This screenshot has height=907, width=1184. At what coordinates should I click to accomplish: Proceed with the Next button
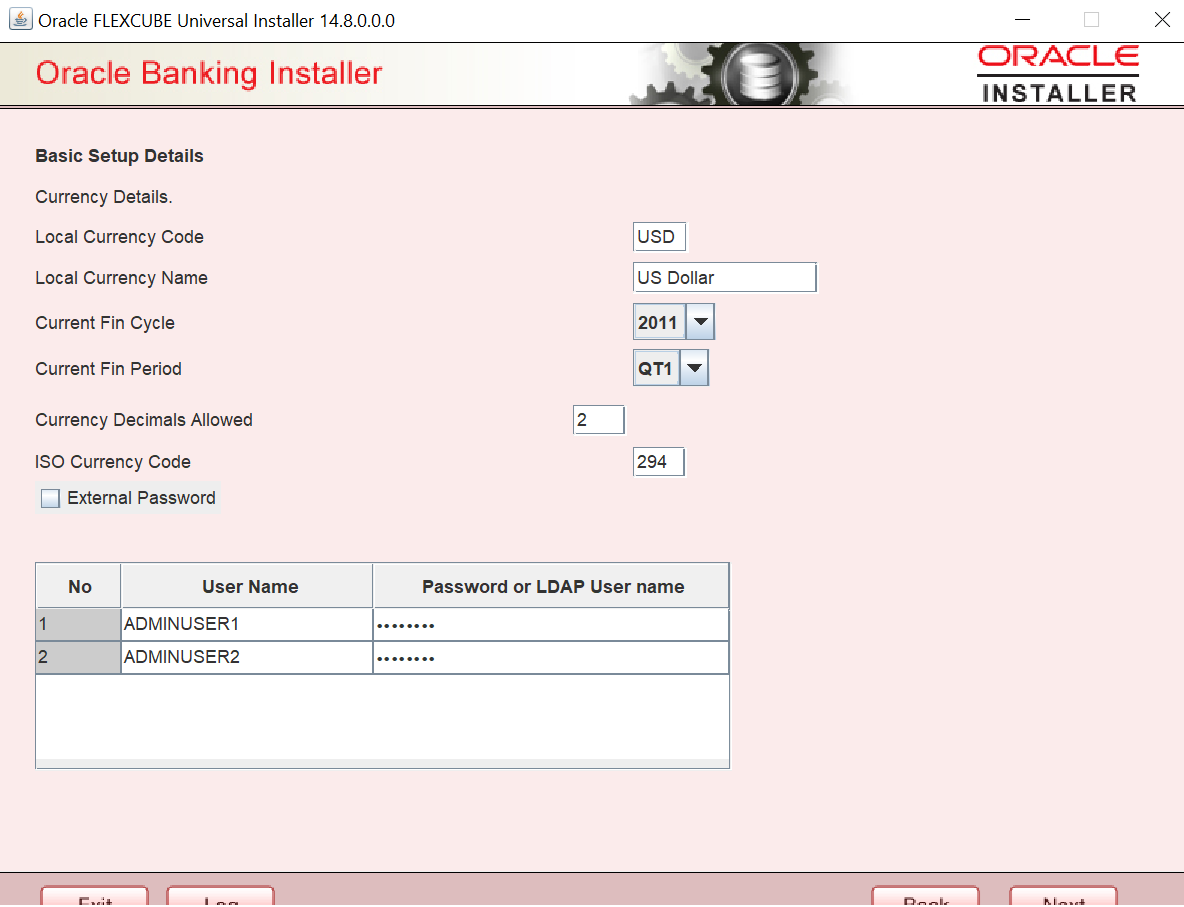click(x=1063, y=897)
